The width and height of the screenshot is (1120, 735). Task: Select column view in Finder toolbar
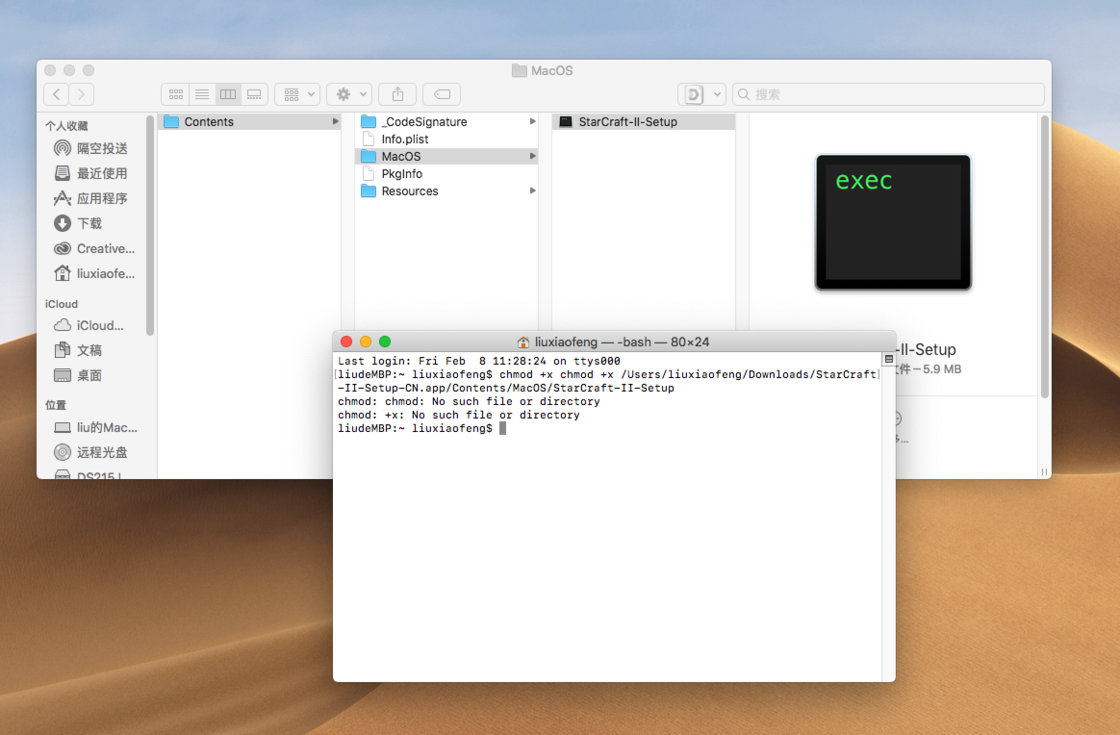(x=228, y=94)
